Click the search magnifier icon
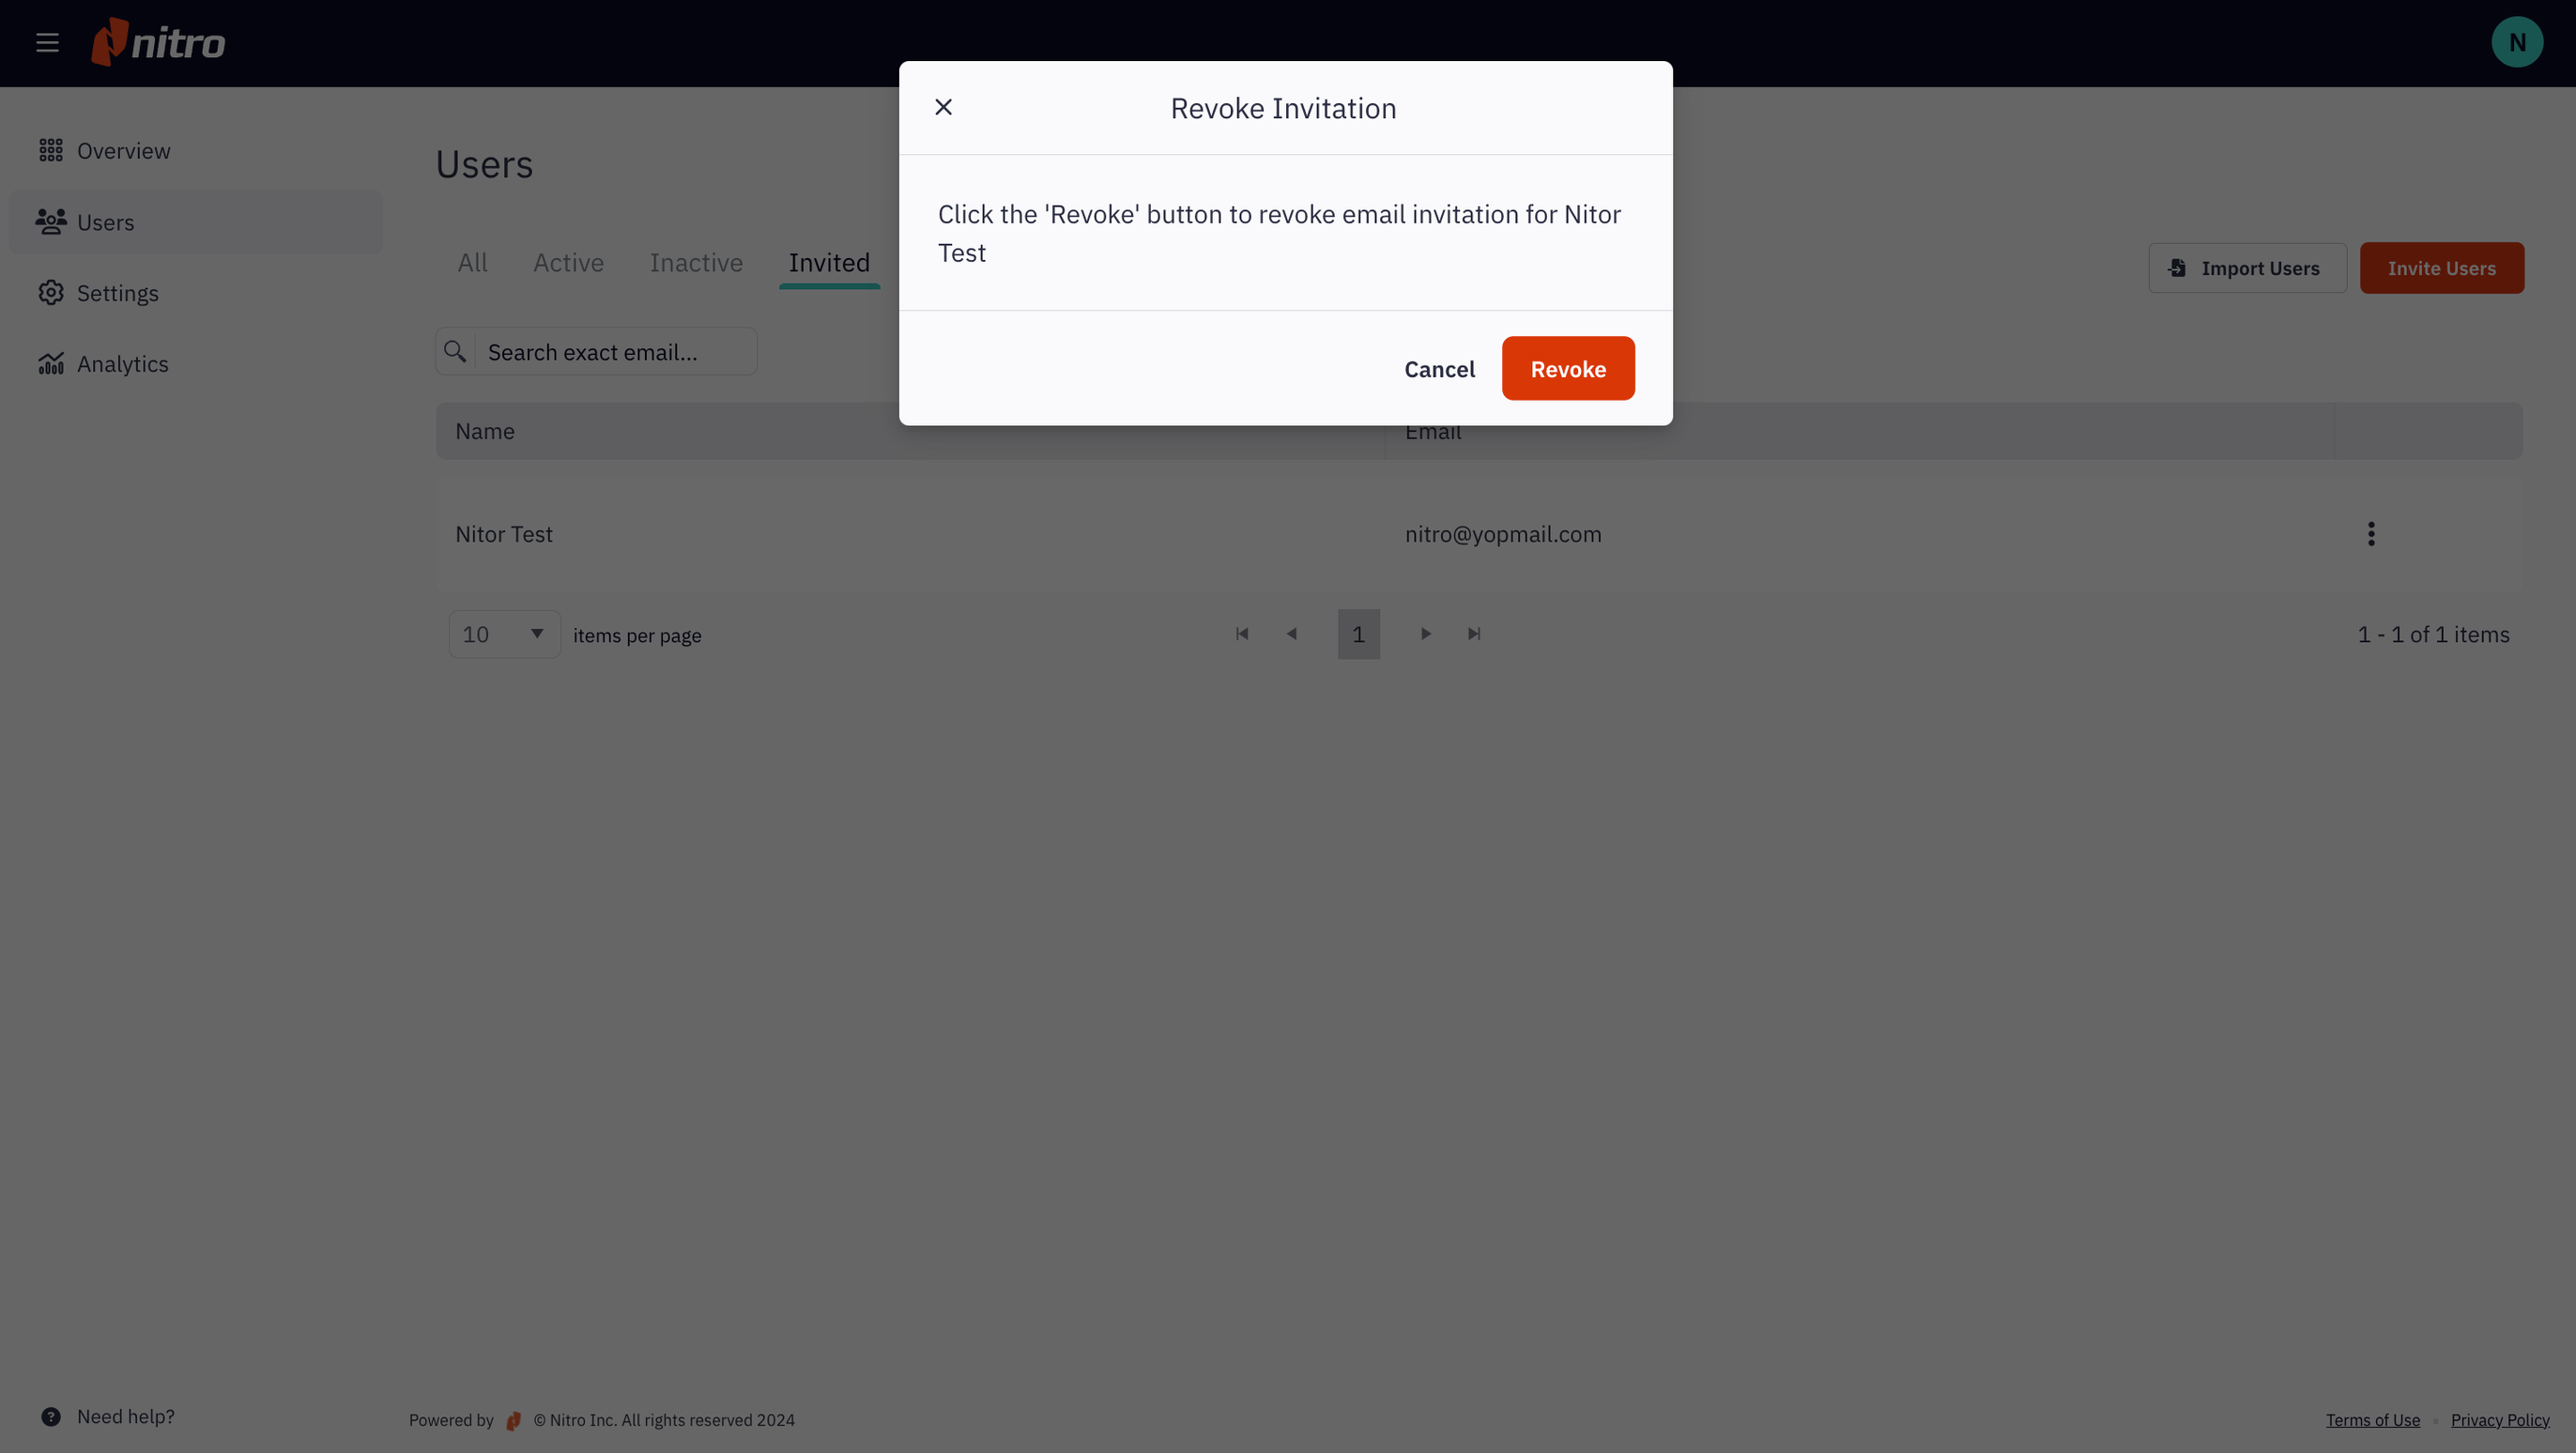 pyautogui.click(x=455, y=351)
